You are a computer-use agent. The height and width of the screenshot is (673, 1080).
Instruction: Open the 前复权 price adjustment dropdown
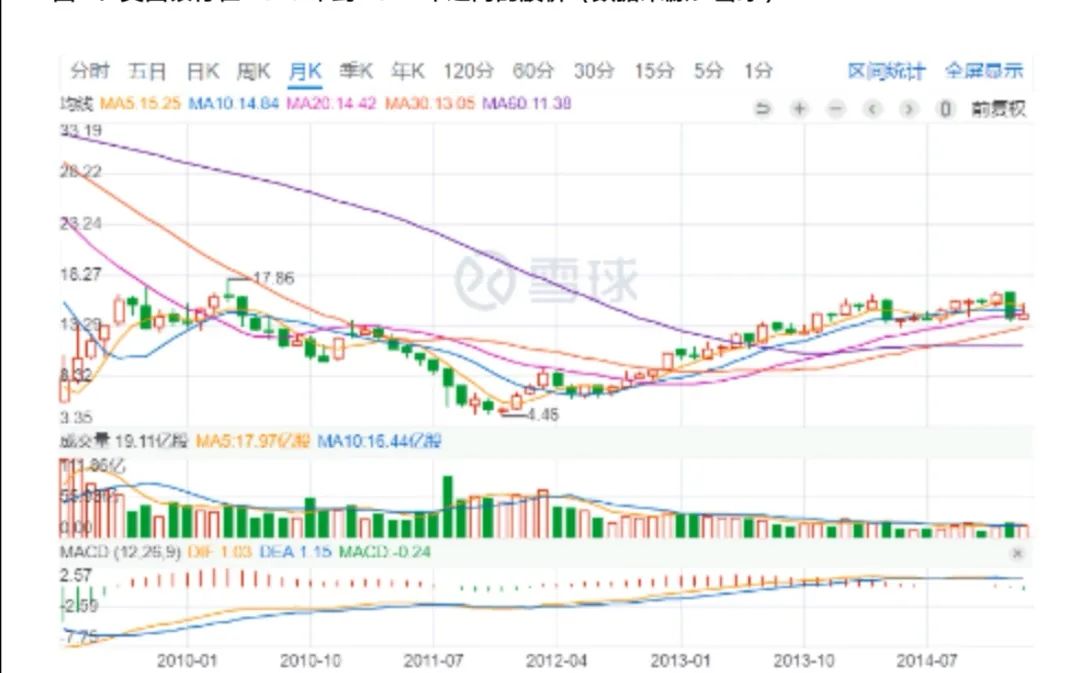[999, 109]
